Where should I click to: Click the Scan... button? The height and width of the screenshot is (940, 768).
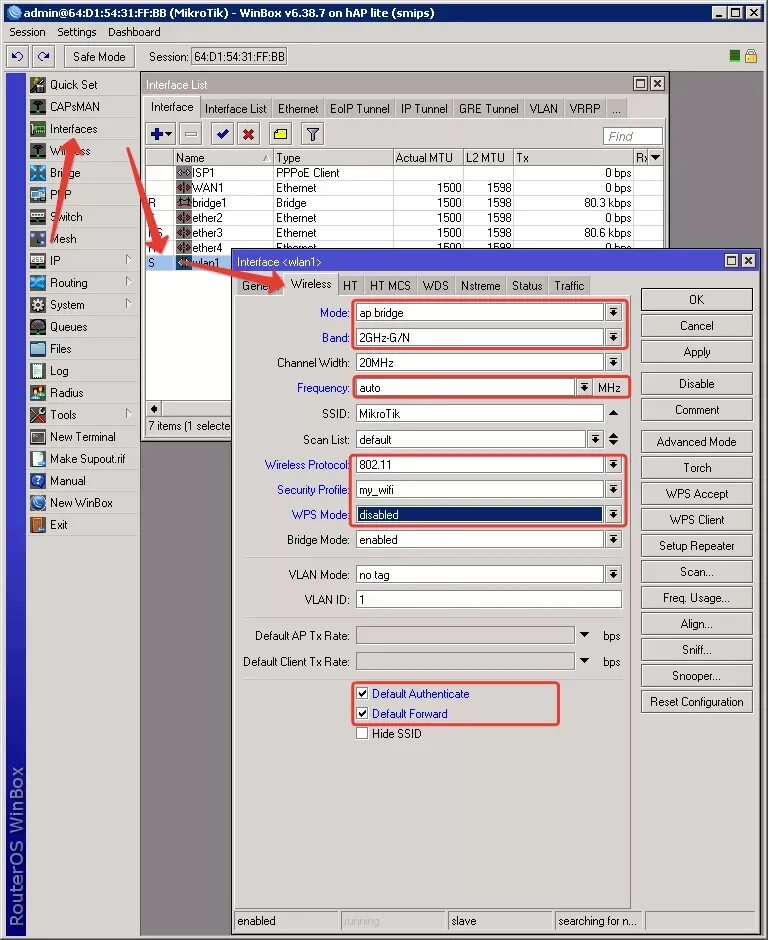click(697, 572)
